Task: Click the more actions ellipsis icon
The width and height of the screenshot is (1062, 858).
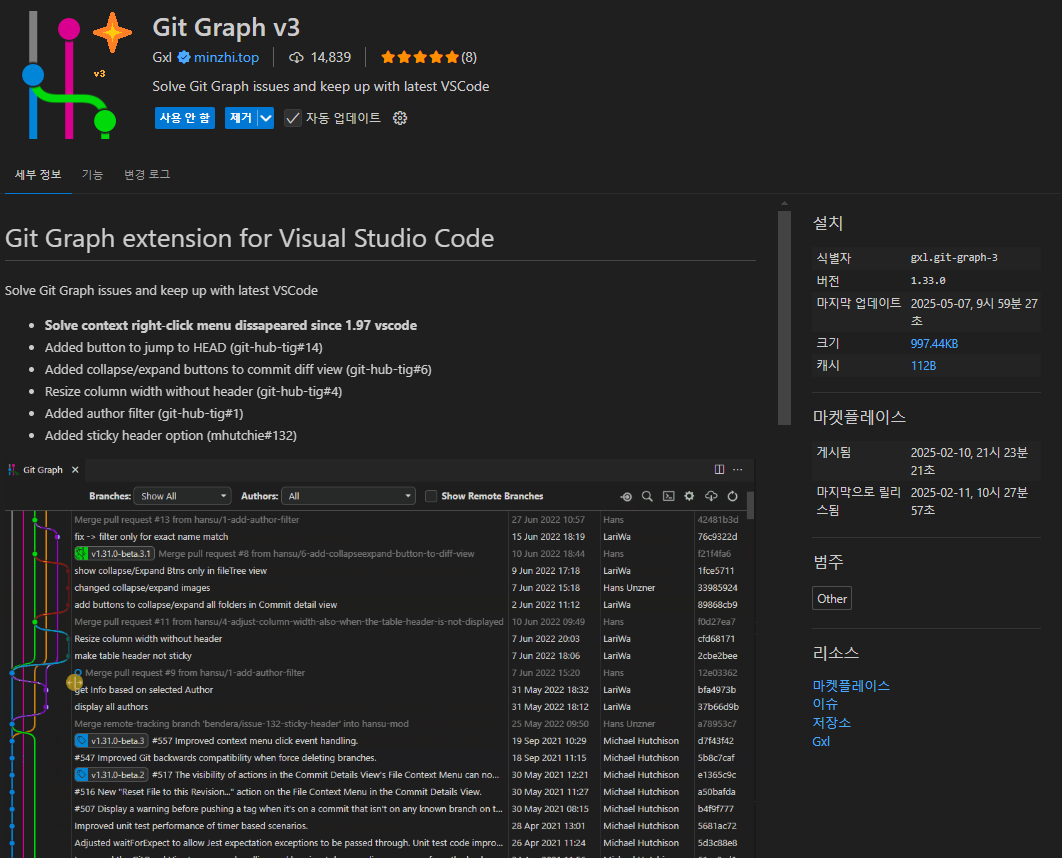Action: click(738, 469)
